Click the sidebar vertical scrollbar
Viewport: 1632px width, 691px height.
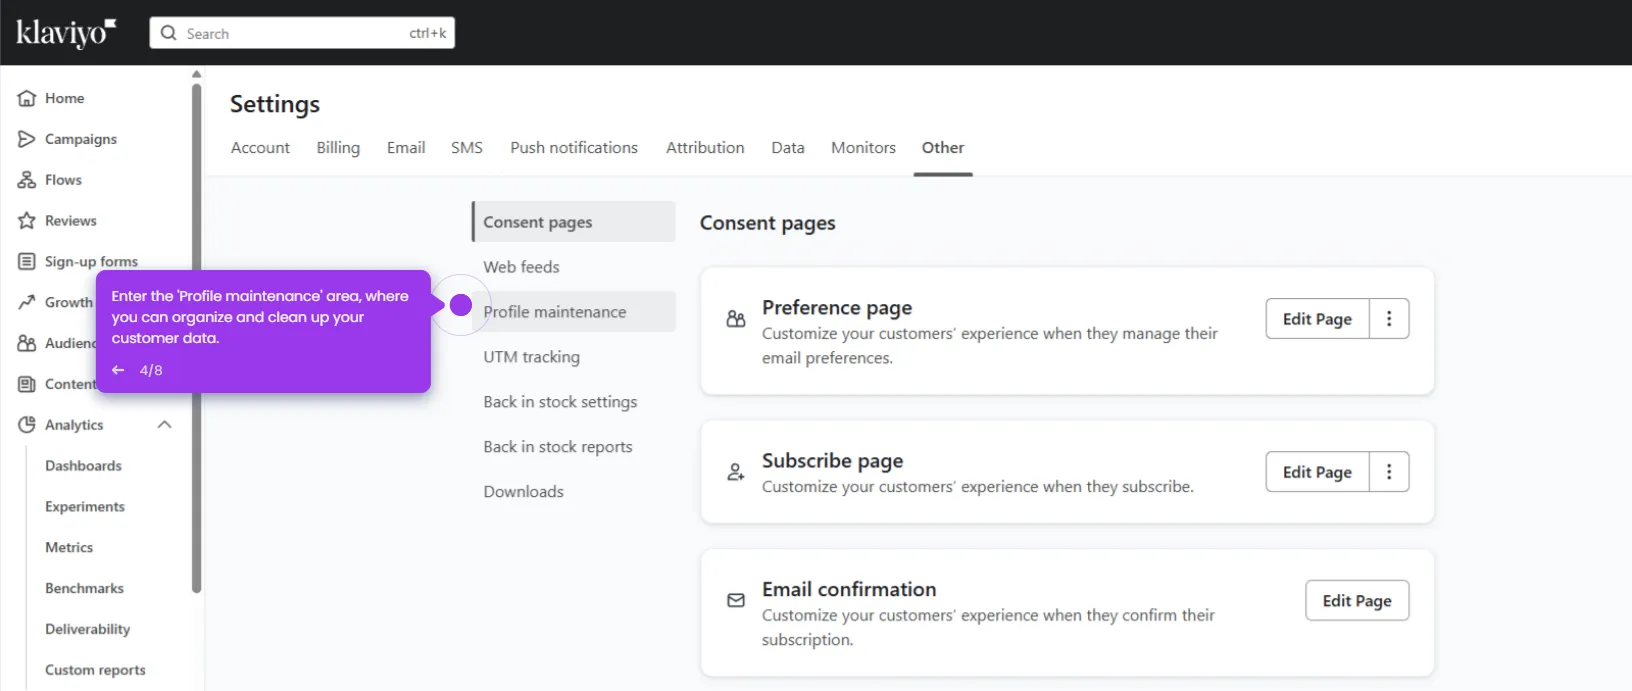coord(197,338)
